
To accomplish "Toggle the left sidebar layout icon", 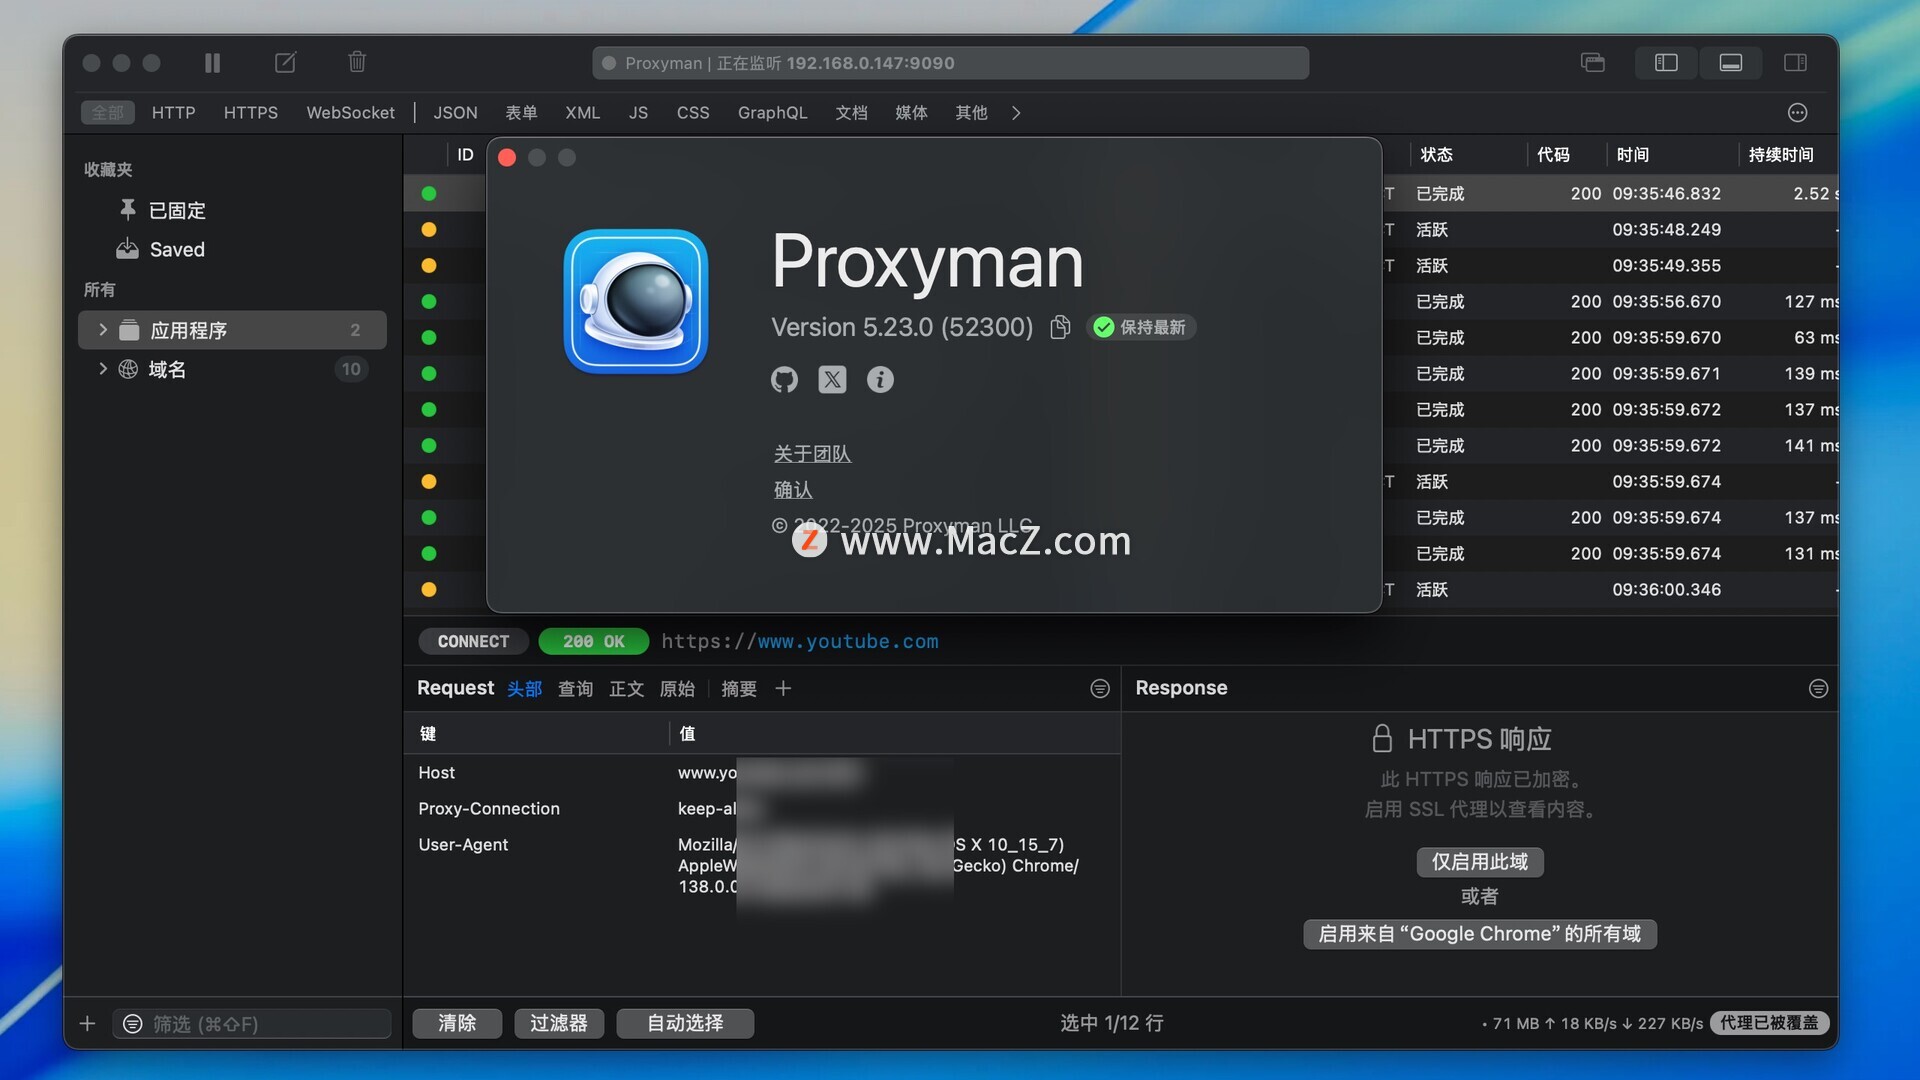I will click(x=1666, y=63).
